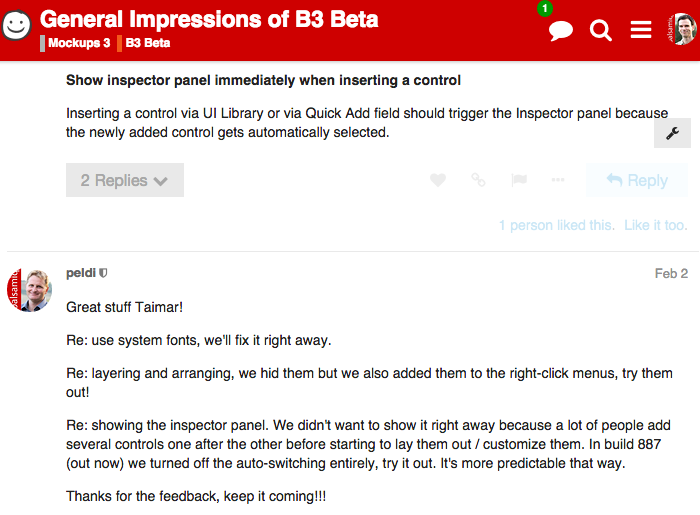Click the peldi username link
Screen dimensions: 700x515
click(x=80, y=273)
